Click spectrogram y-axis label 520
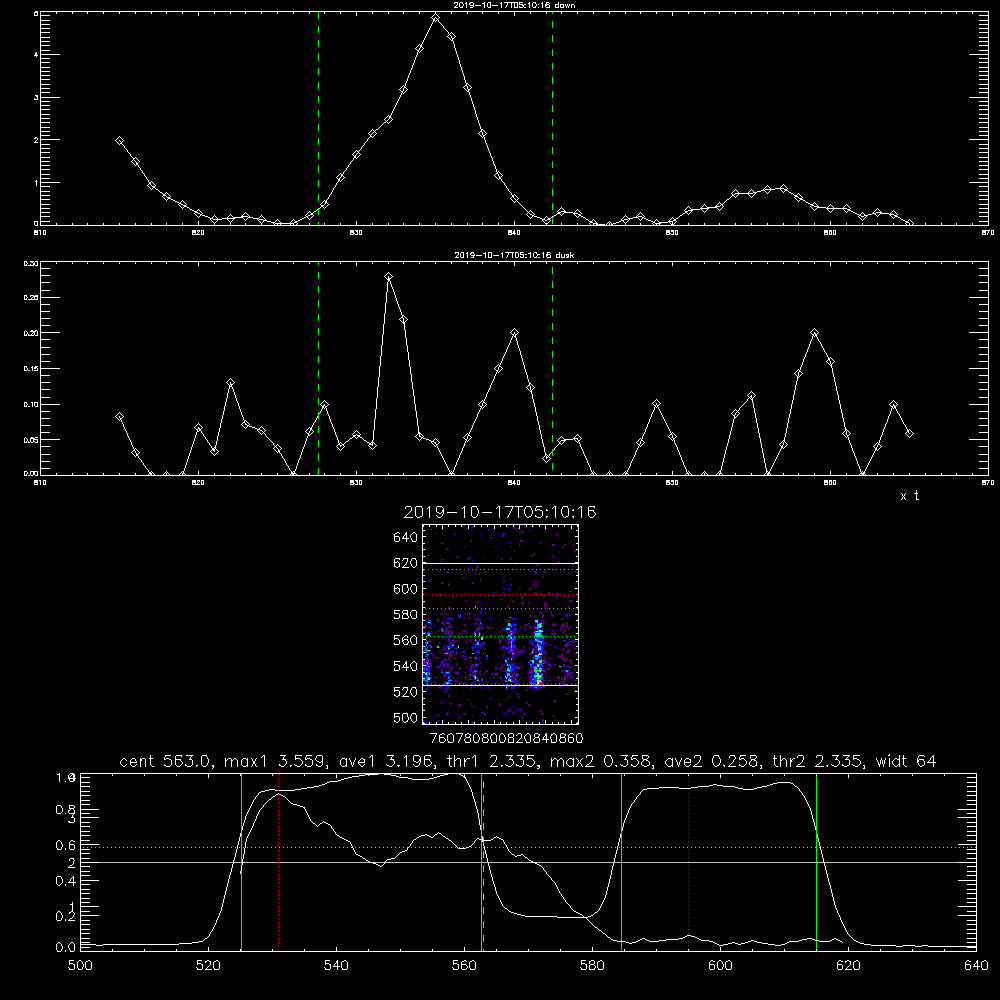This screenshot has width=1000, height=1000. pos(405,692)
